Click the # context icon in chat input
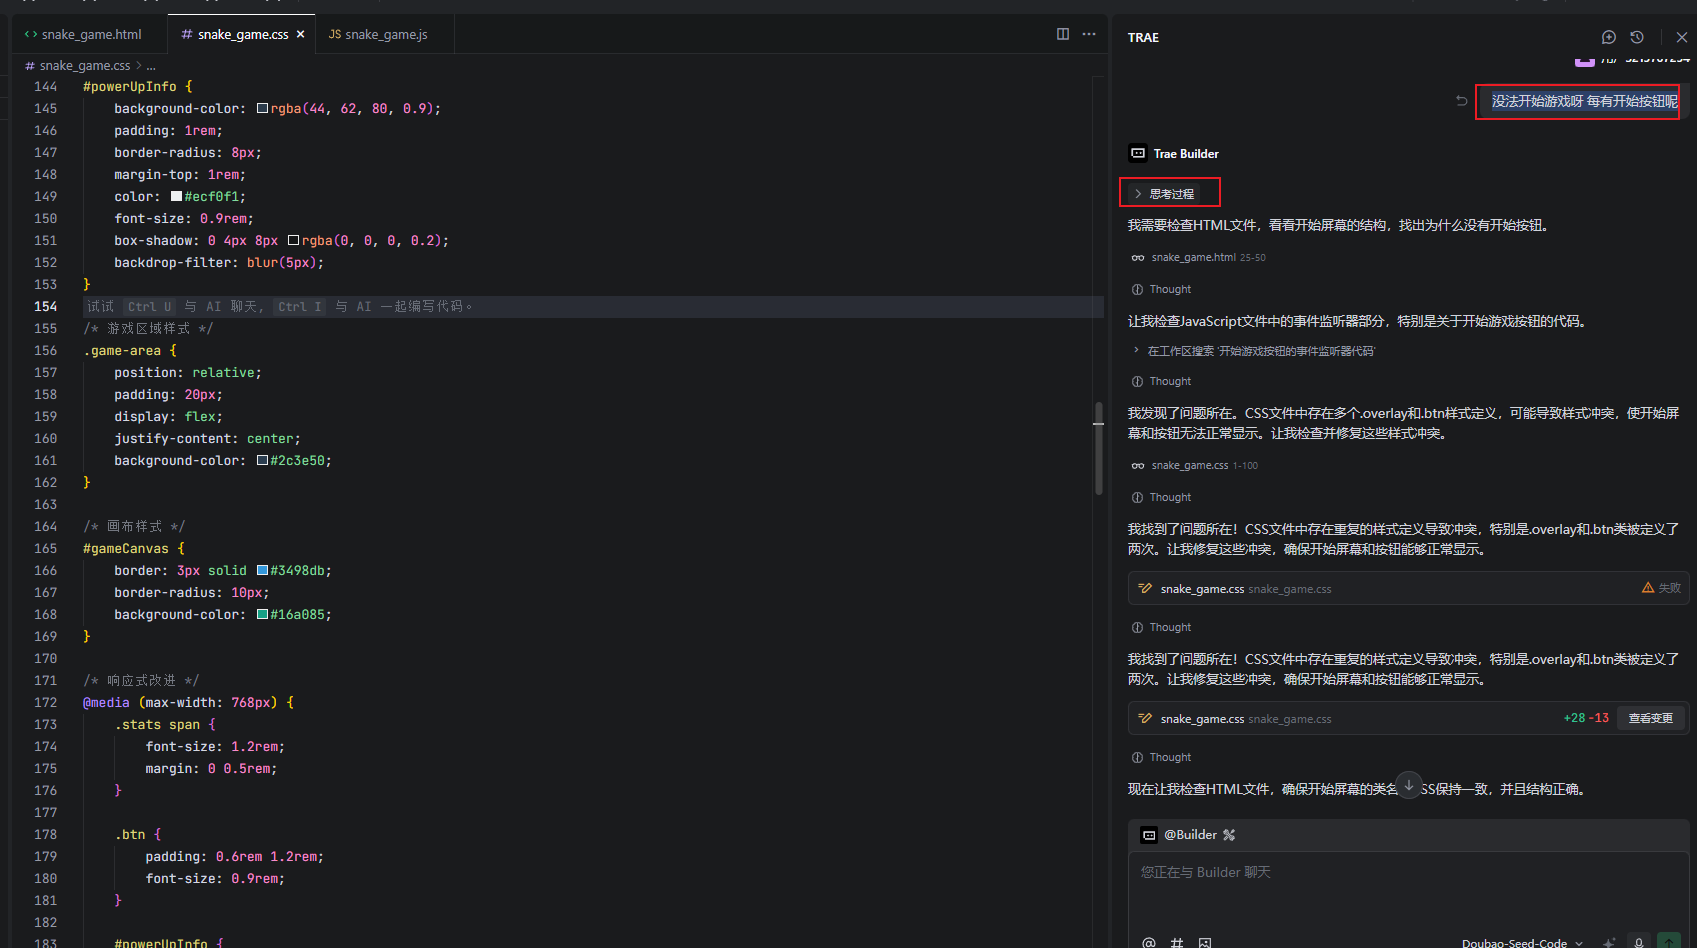 click(1177, 942)
